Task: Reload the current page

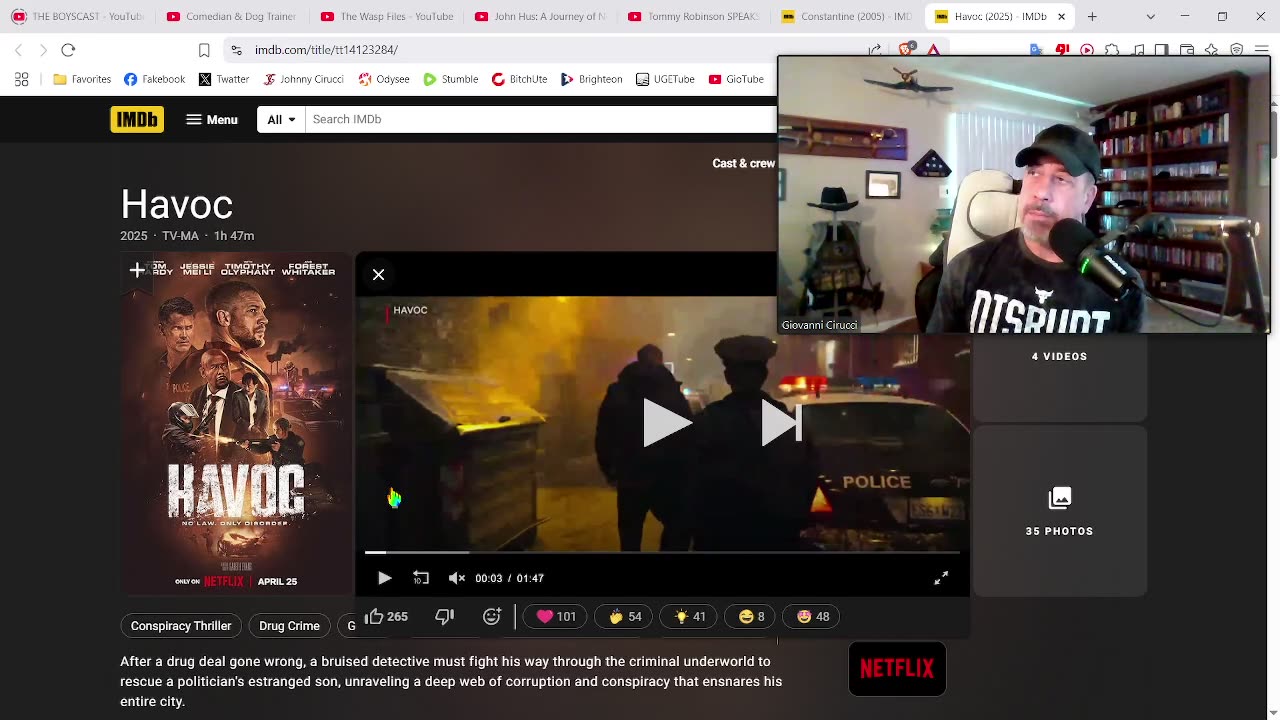Action: pyautogui.click(x=68, y=50)
